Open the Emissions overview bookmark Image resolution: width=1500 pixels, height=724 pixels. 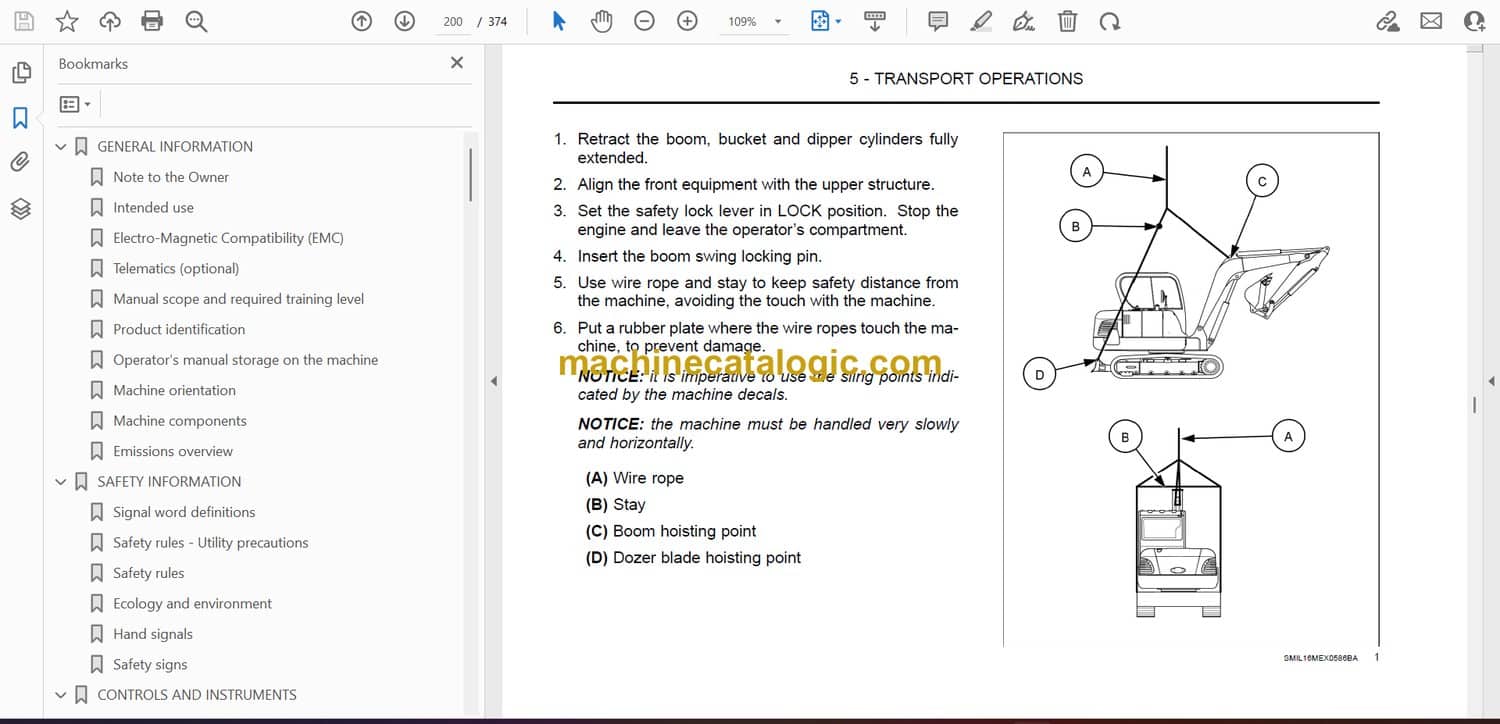click(173, 451)
